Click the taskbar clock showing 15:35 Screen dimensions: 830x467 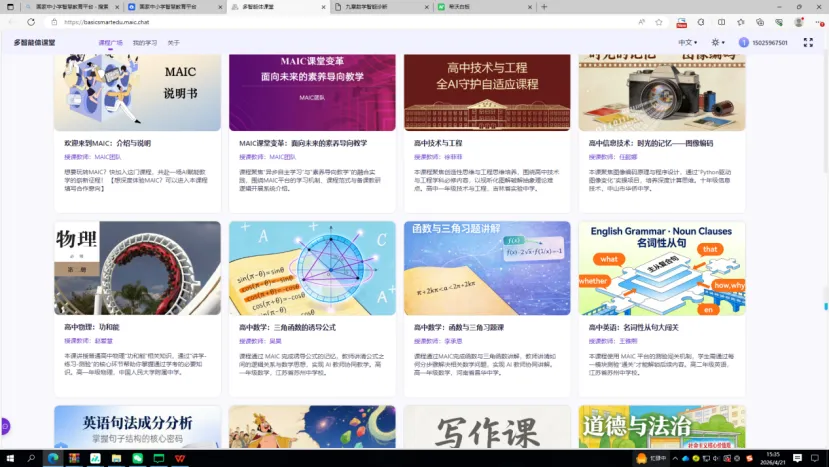(773, 458)
